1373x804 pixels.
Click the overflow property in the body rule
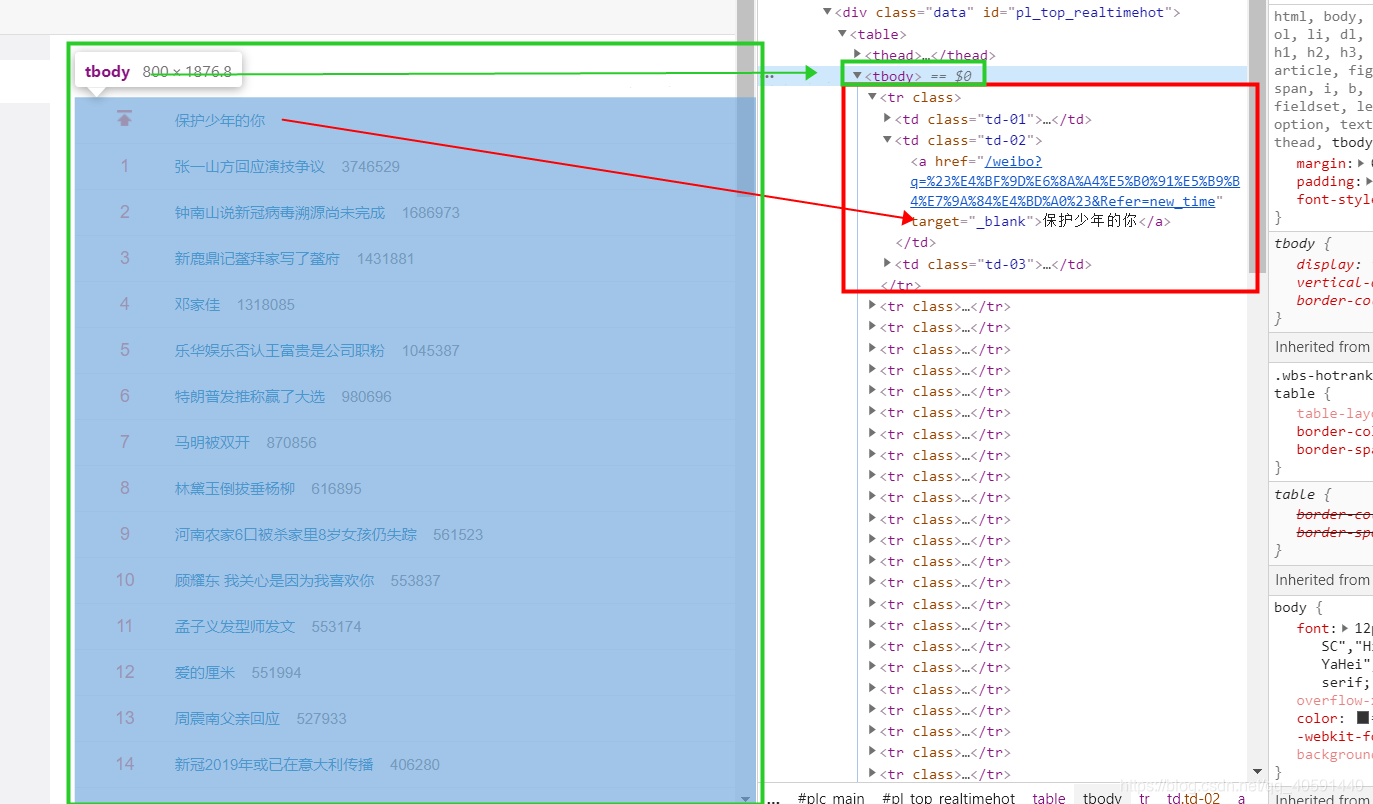(x=1335, y=701)
